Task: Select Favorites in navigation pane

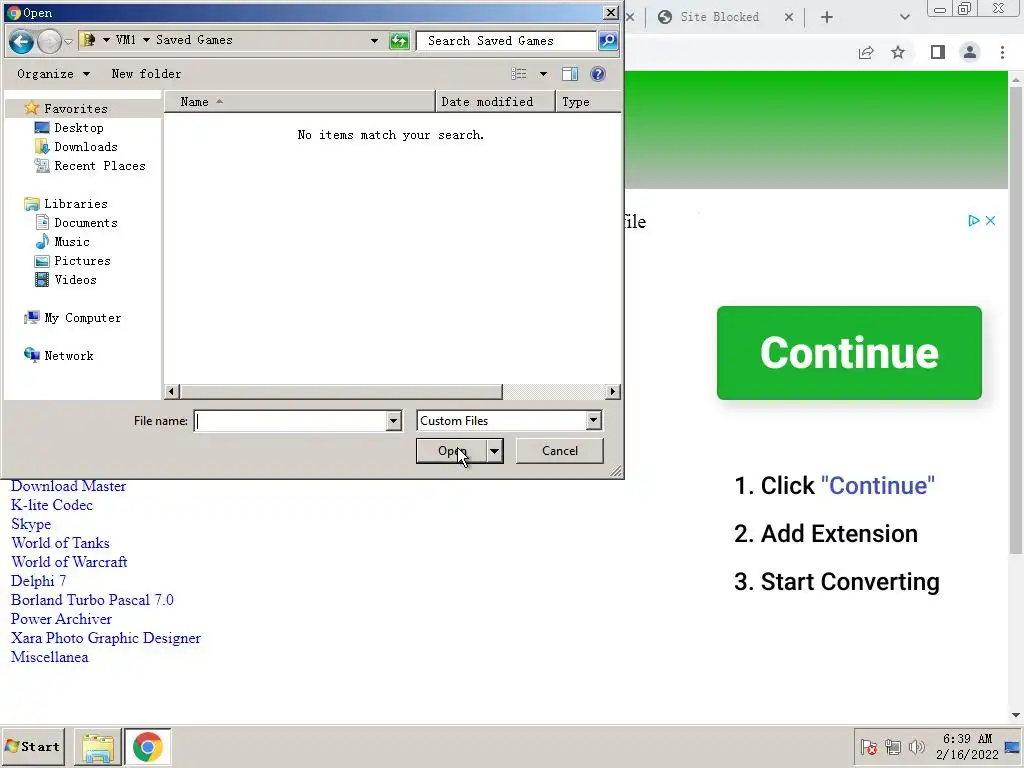Action: [x=75, y=108]
